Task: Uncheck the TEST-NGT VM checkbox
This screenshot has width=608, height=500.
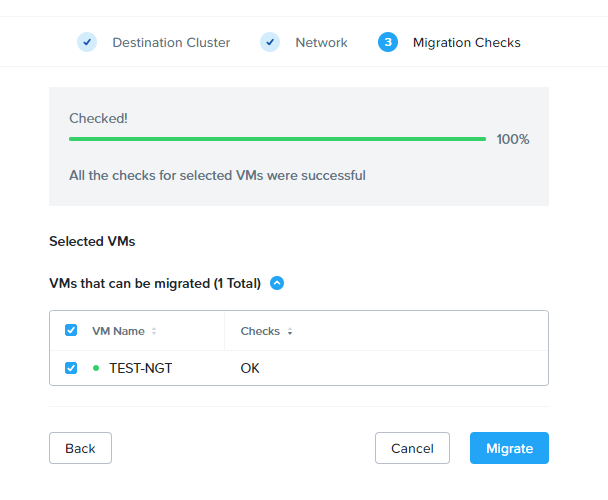Action: pos(71,368)
